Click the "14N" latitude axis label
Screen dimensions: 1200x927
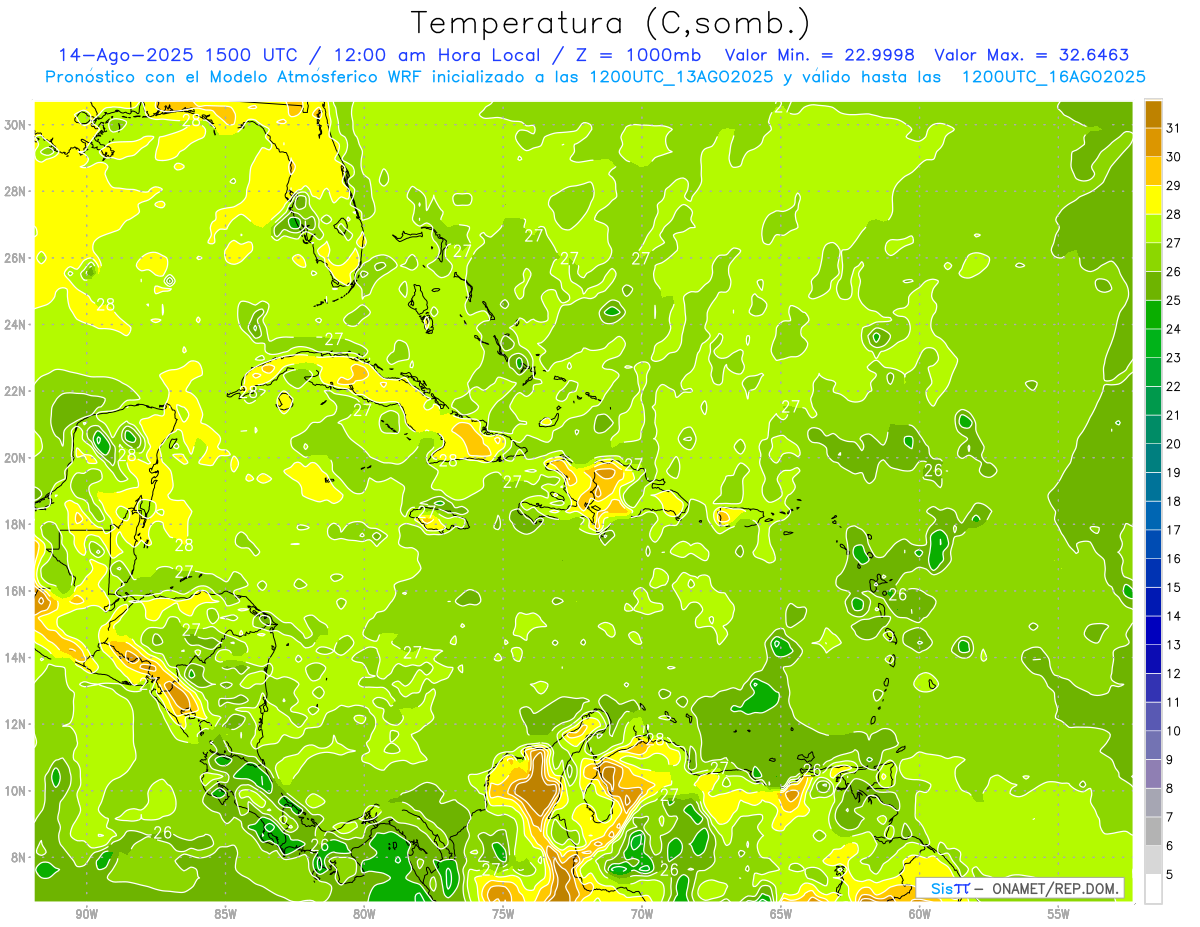(x=16, y=657)
